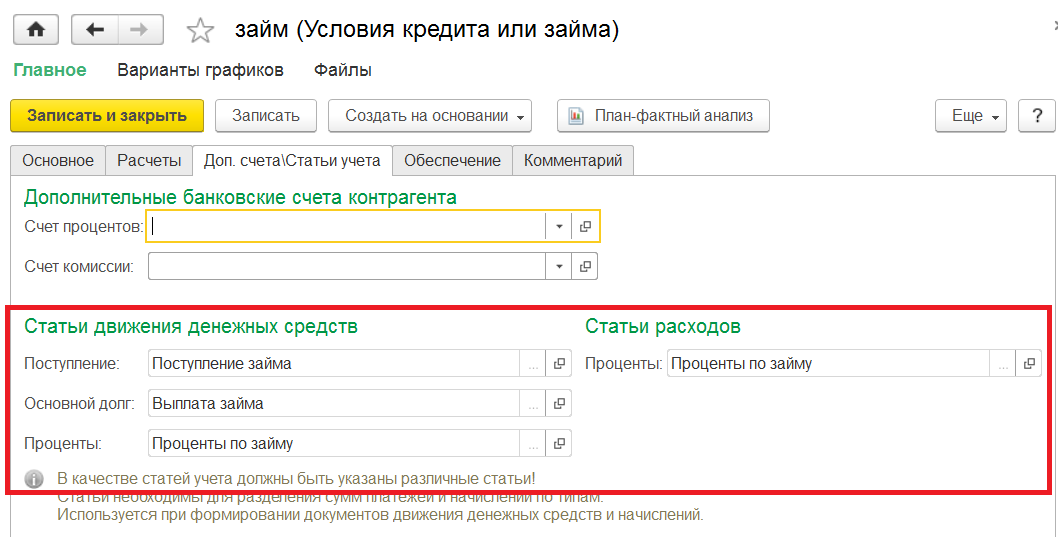
Task: Open help with question mark button
Action: pos(1037,116)
